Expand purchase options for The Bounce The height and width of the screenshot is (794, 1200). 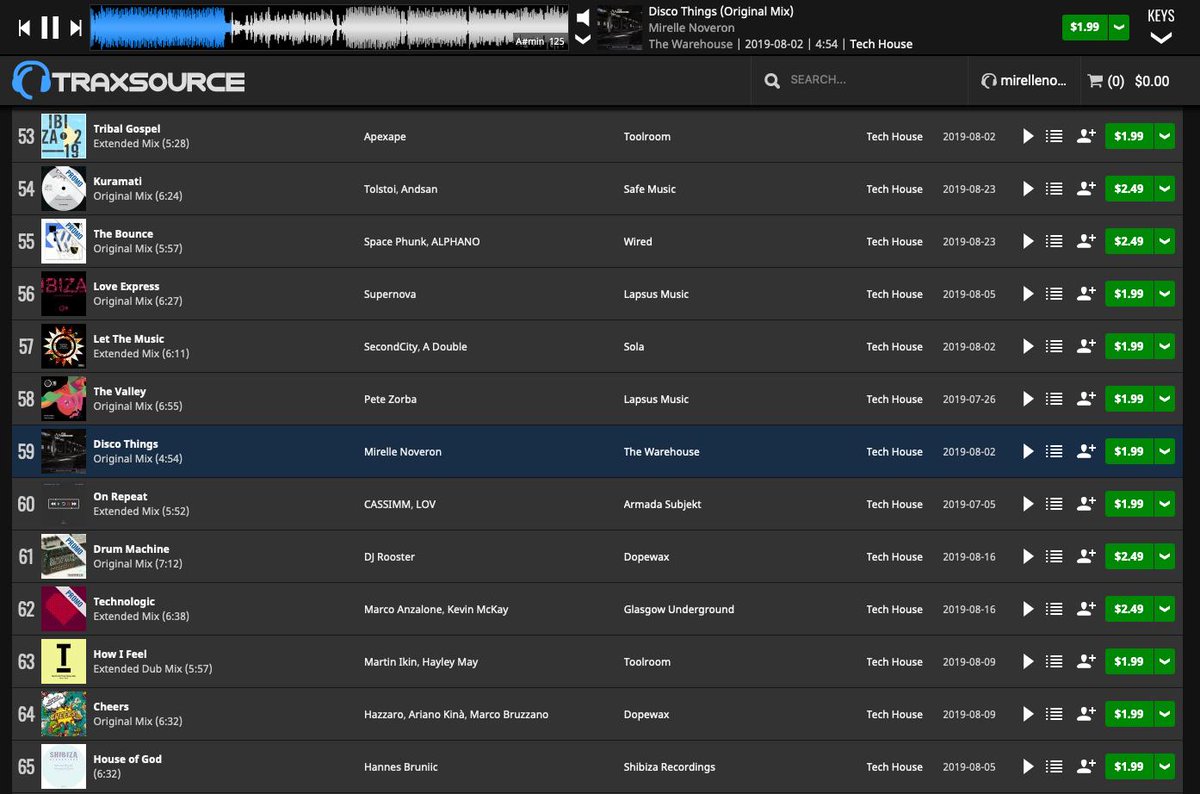[x=1165, y=241]
